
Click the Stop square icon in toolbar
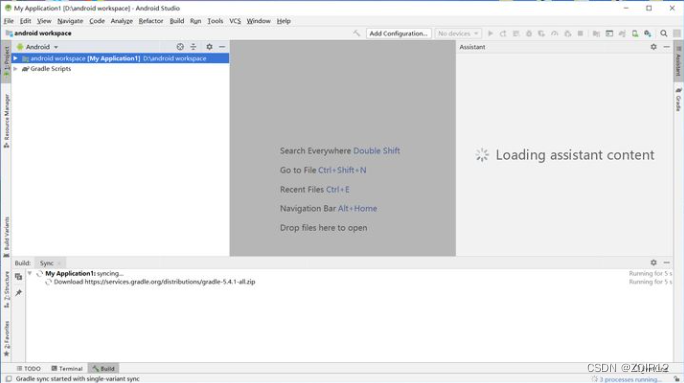[580, 34]
